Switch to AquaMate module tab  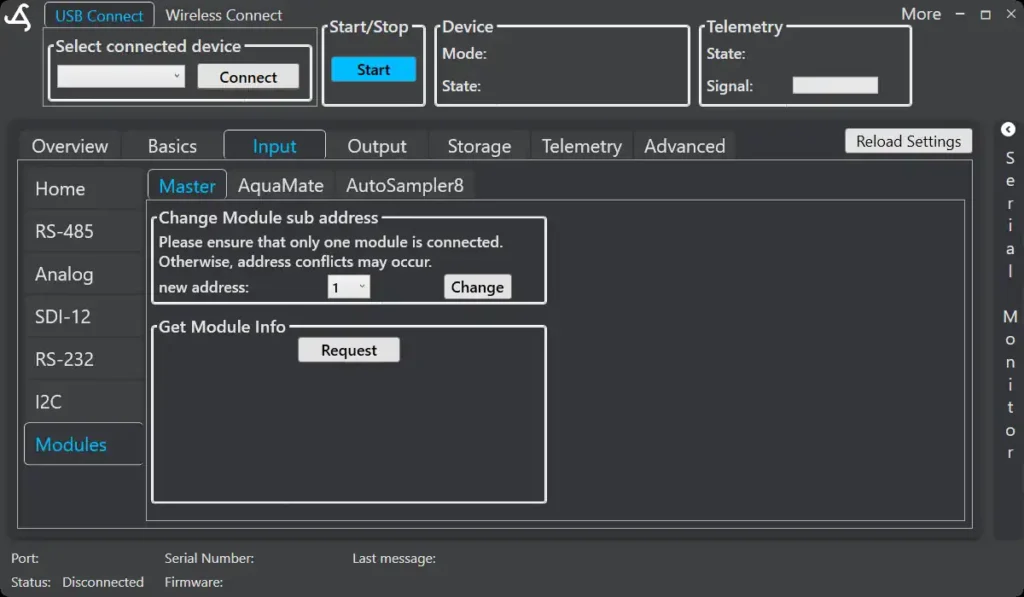point(280,185)
